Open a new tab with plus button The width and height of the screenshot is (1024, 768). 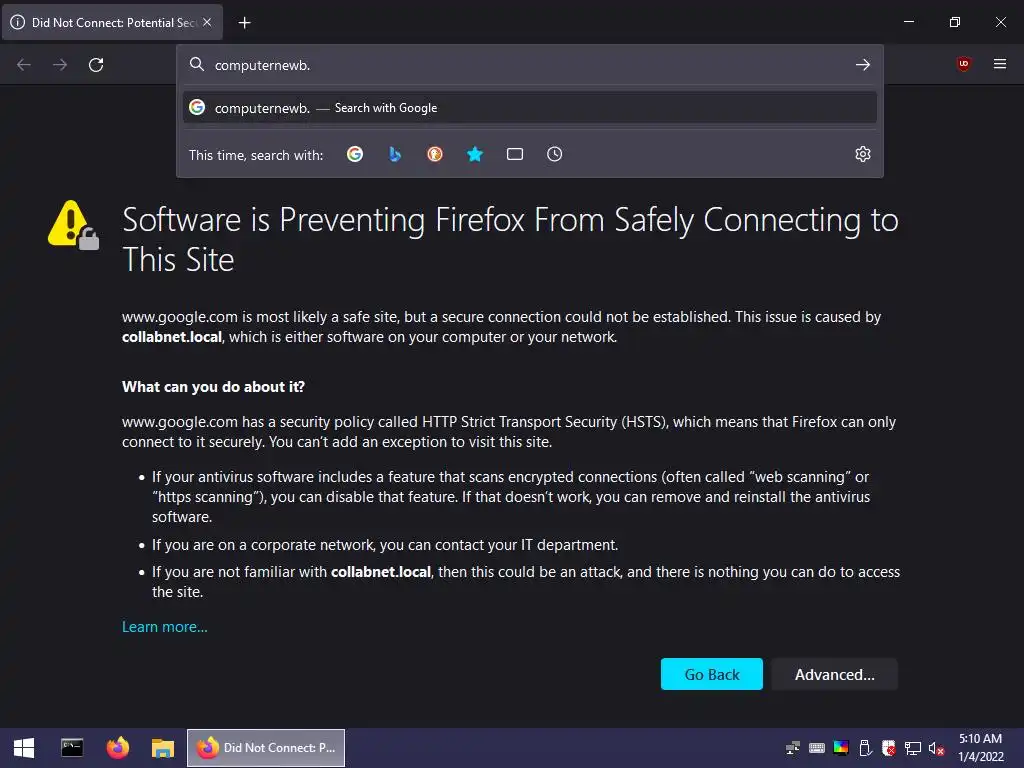pos(244,23)
